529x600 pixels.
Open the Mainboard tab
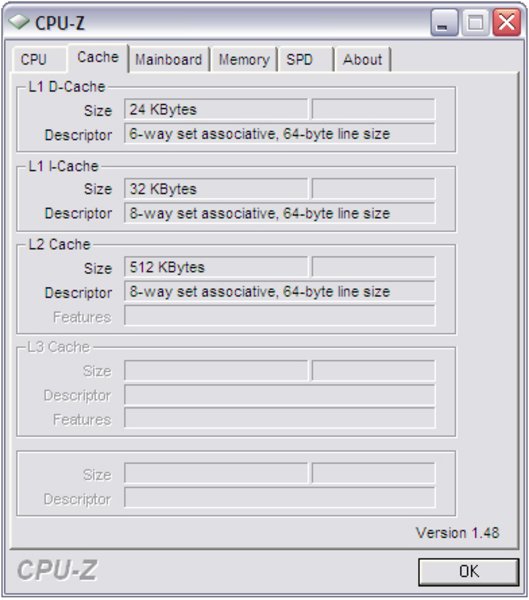pos(169,60)
